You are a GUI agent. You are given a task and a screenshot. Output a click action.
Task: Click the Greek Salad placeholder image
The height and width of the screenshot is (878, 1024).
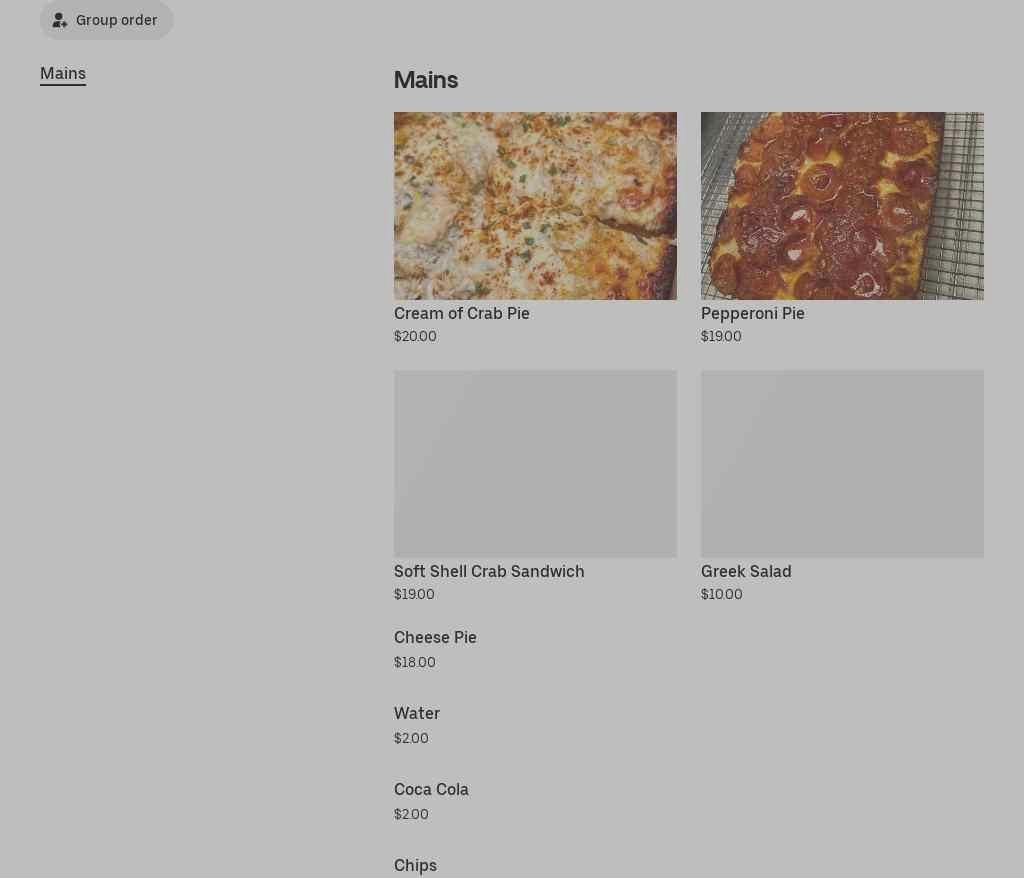[842, 463]
